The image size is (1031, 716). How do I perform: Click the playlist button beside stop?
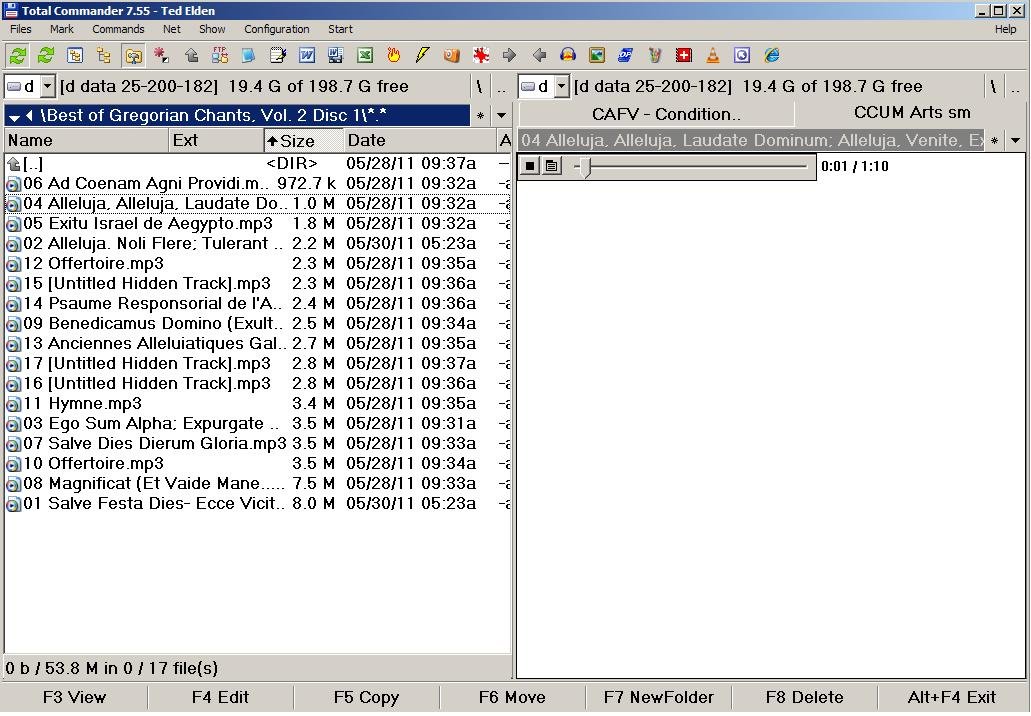pos(552,166)
